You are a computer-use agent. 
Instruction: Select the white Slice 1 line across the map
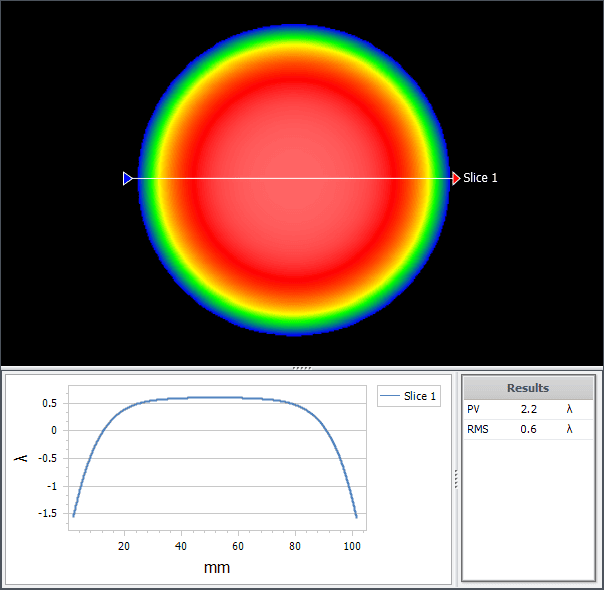click(290, 178)
